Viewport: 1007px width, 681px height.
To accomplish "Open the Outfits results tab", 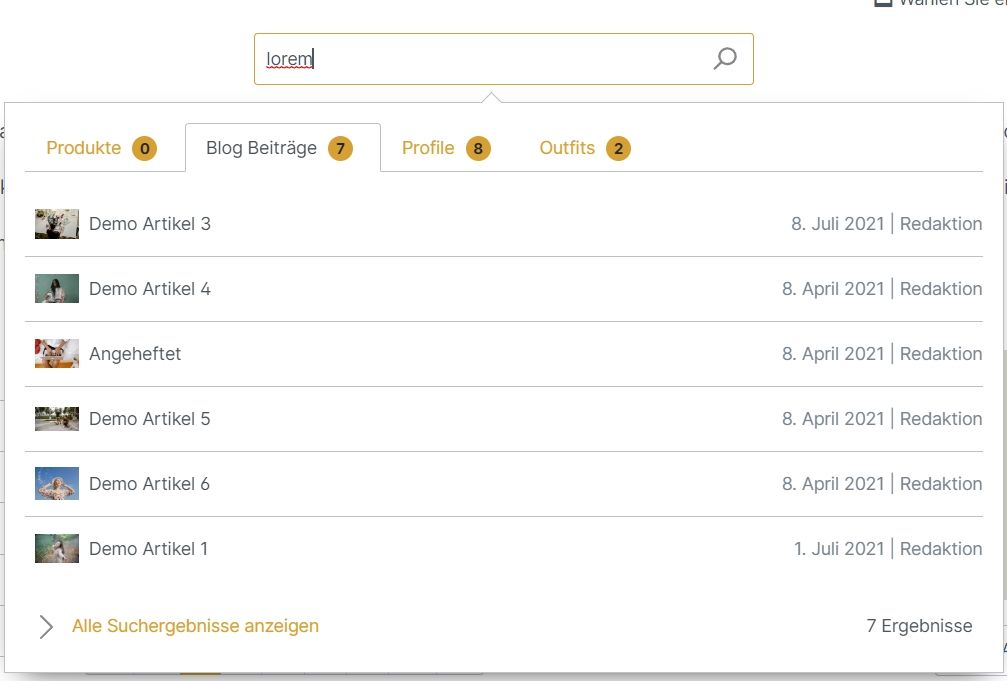I will tap(584, 149).
